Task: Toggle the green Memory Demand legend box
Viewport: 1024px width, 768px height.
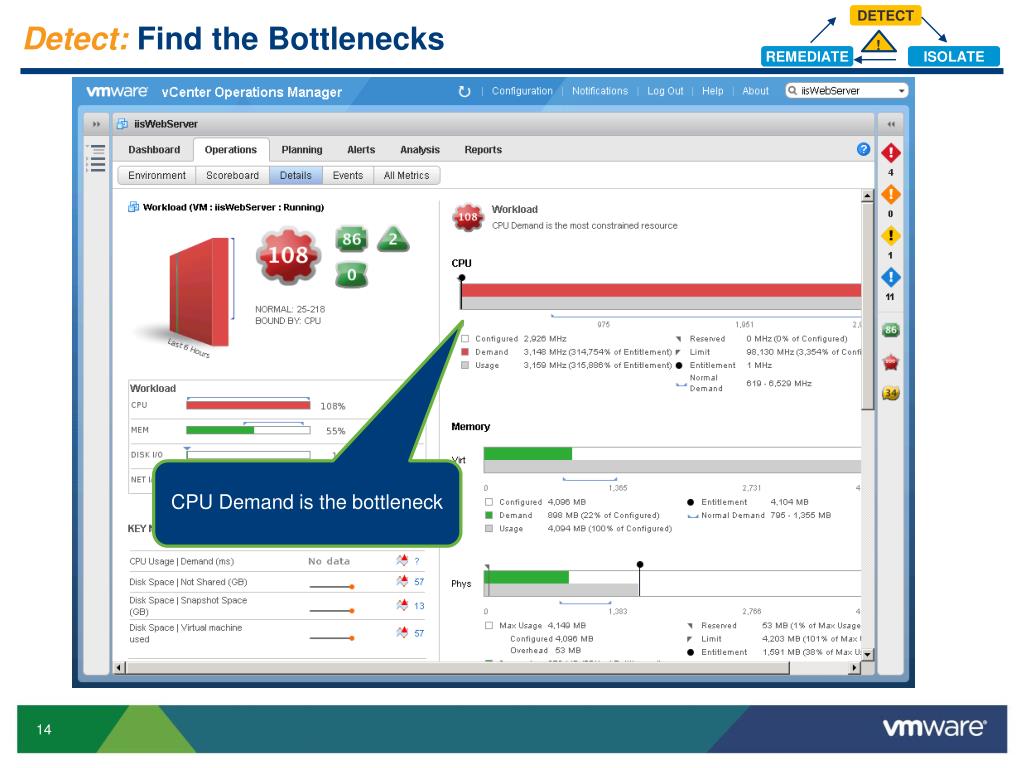Action: [x=489, y=515]
